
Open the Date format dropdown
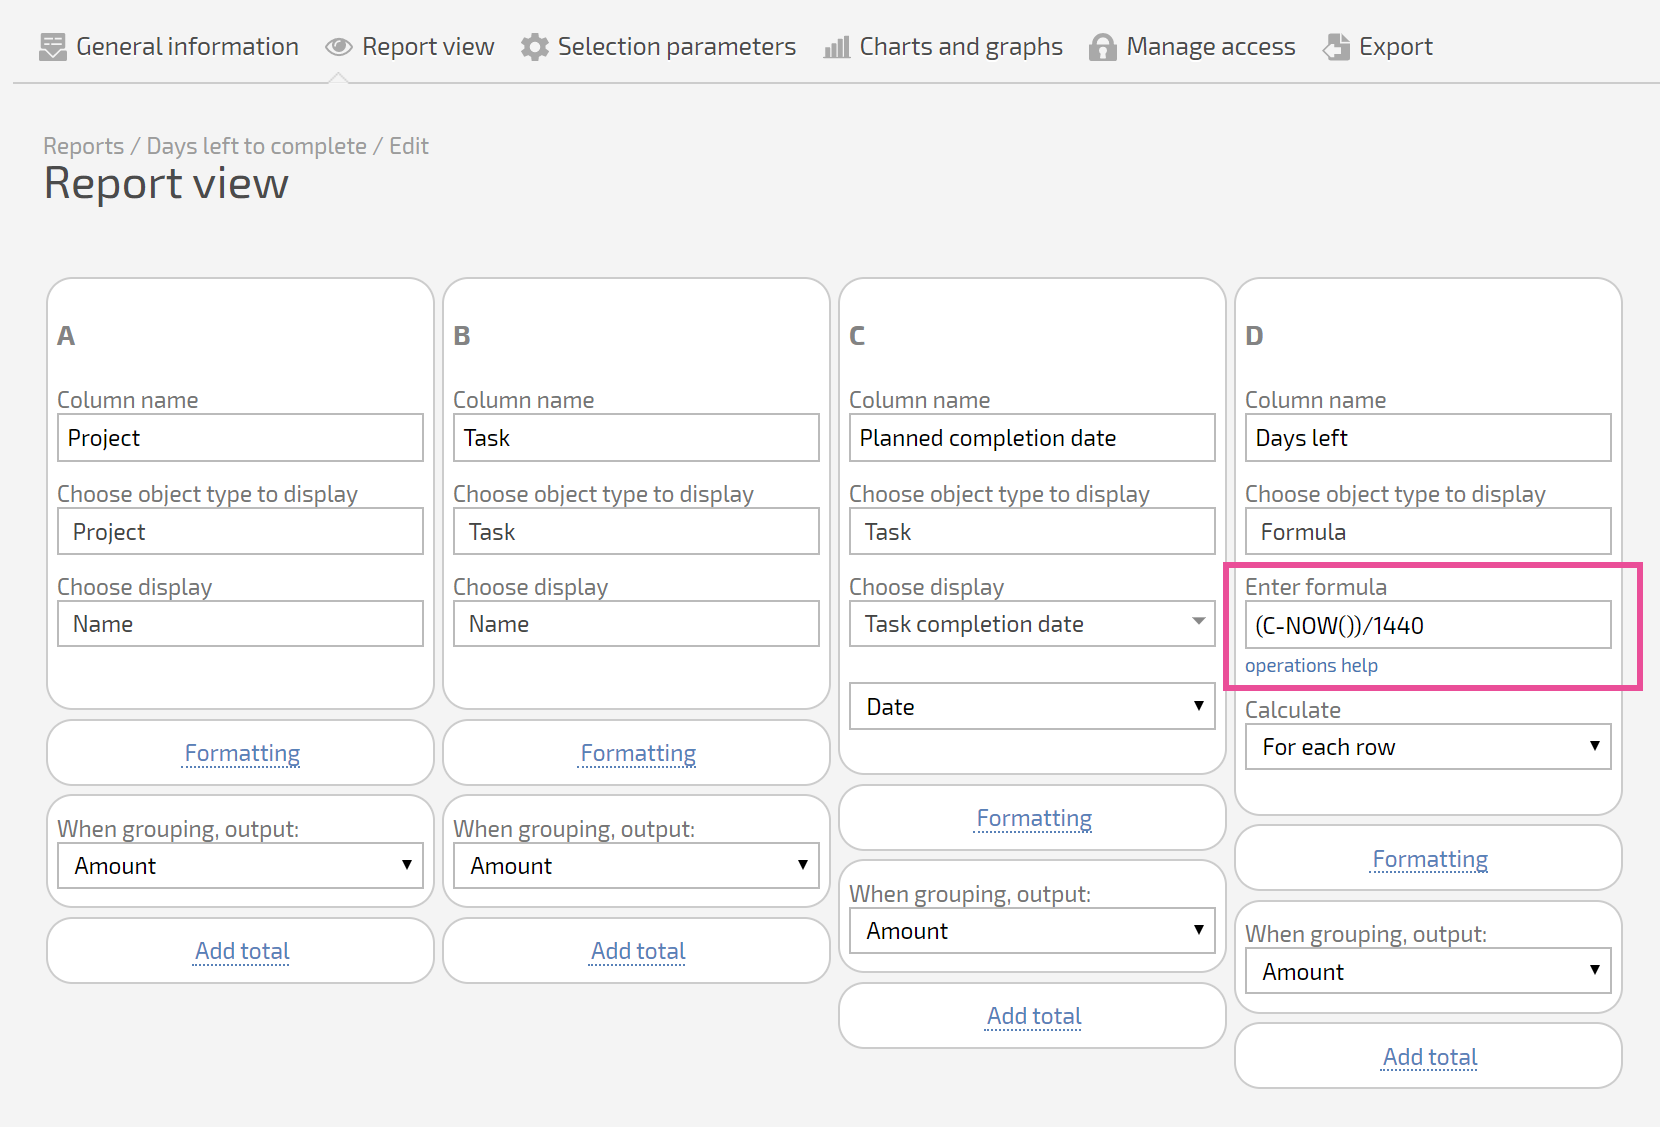(x=1032, y=707)
